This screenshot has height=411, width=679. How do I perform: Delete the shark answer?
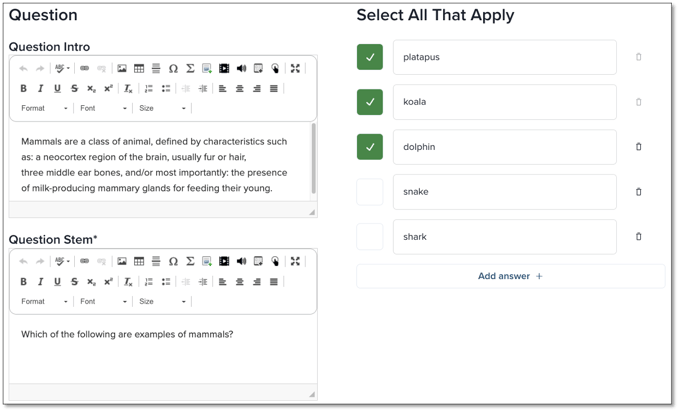pos(638,236)
